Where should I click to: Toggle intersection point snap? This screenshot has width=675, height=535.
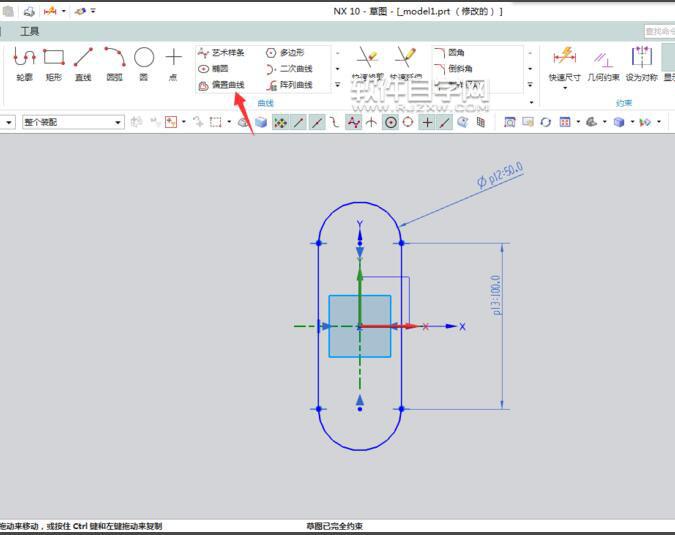(371, 123)
